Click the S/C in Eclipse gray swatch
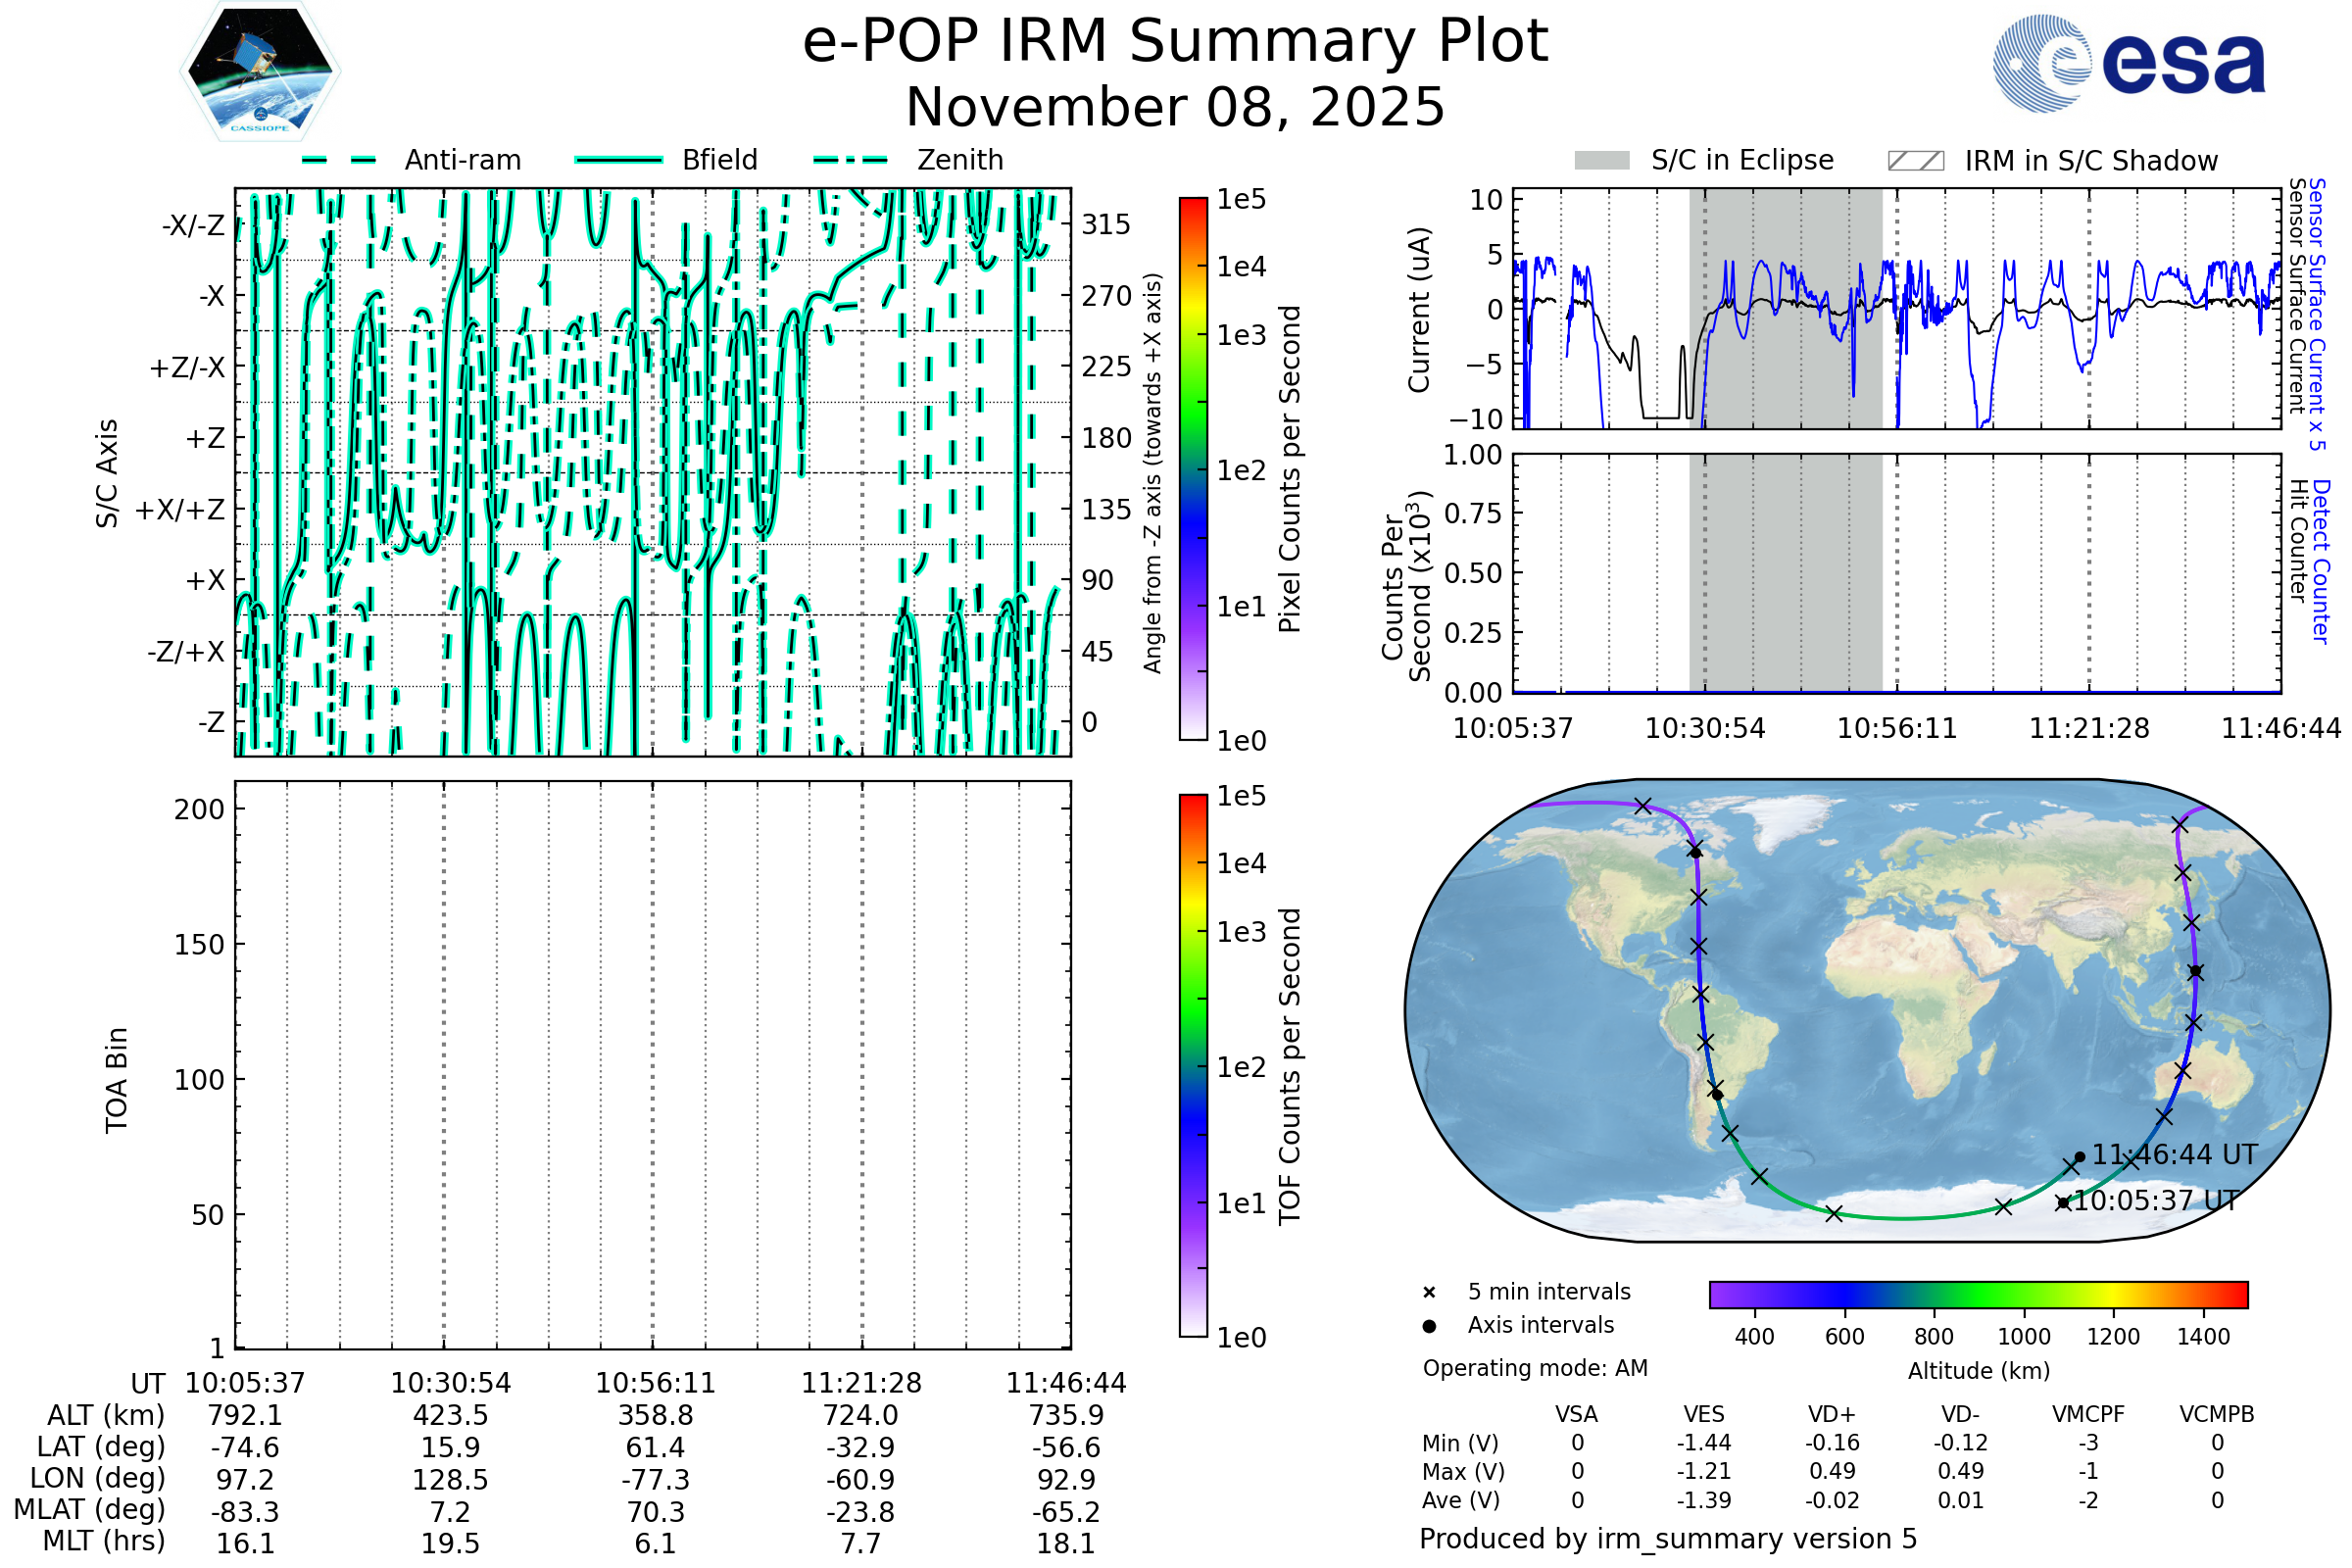The width and height of the screenshot is (2352, 1568). 1601,161
